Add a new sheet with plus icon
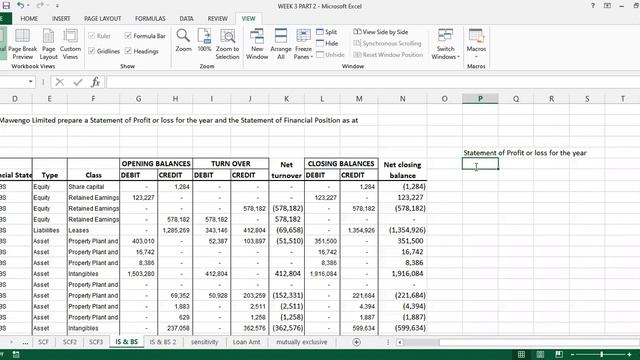The image size is (640, 360). [x=356, y=342]
